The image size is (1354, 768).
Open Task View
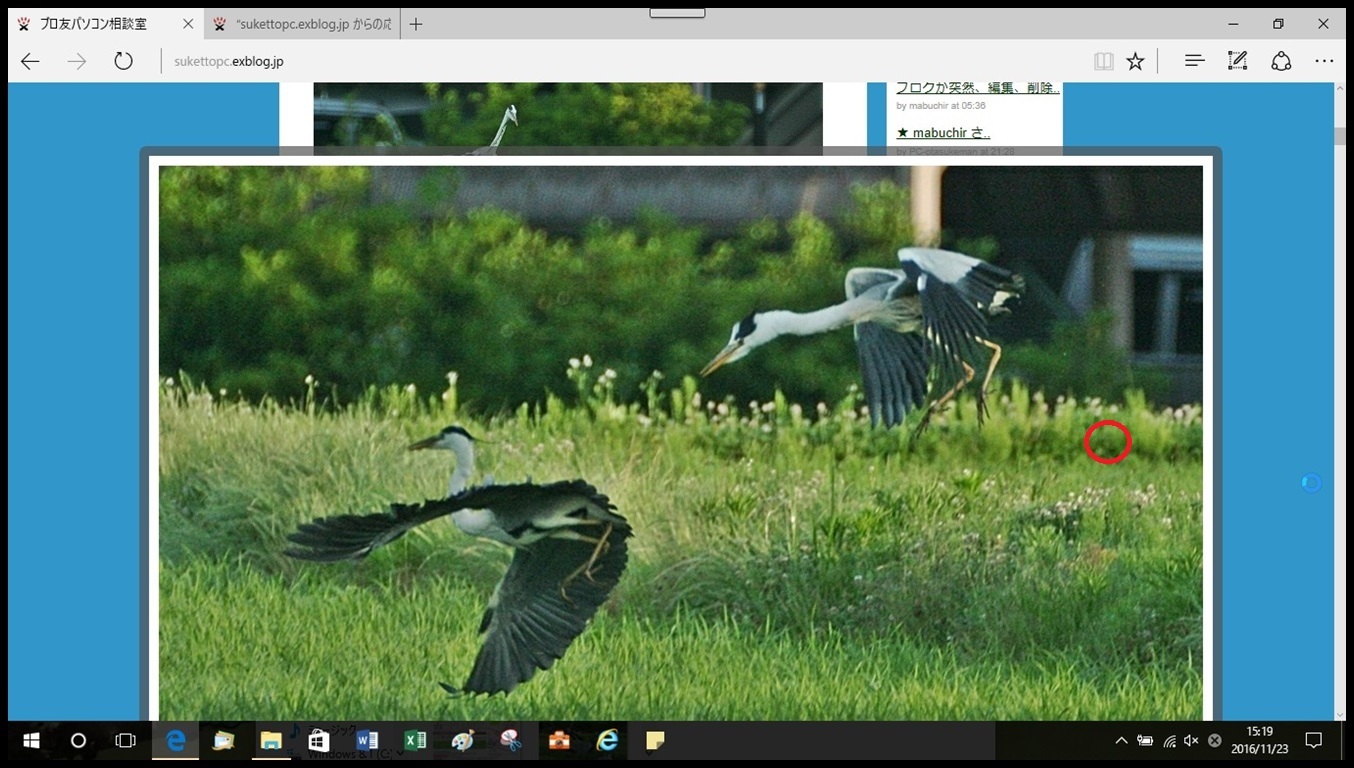(125, 741)
